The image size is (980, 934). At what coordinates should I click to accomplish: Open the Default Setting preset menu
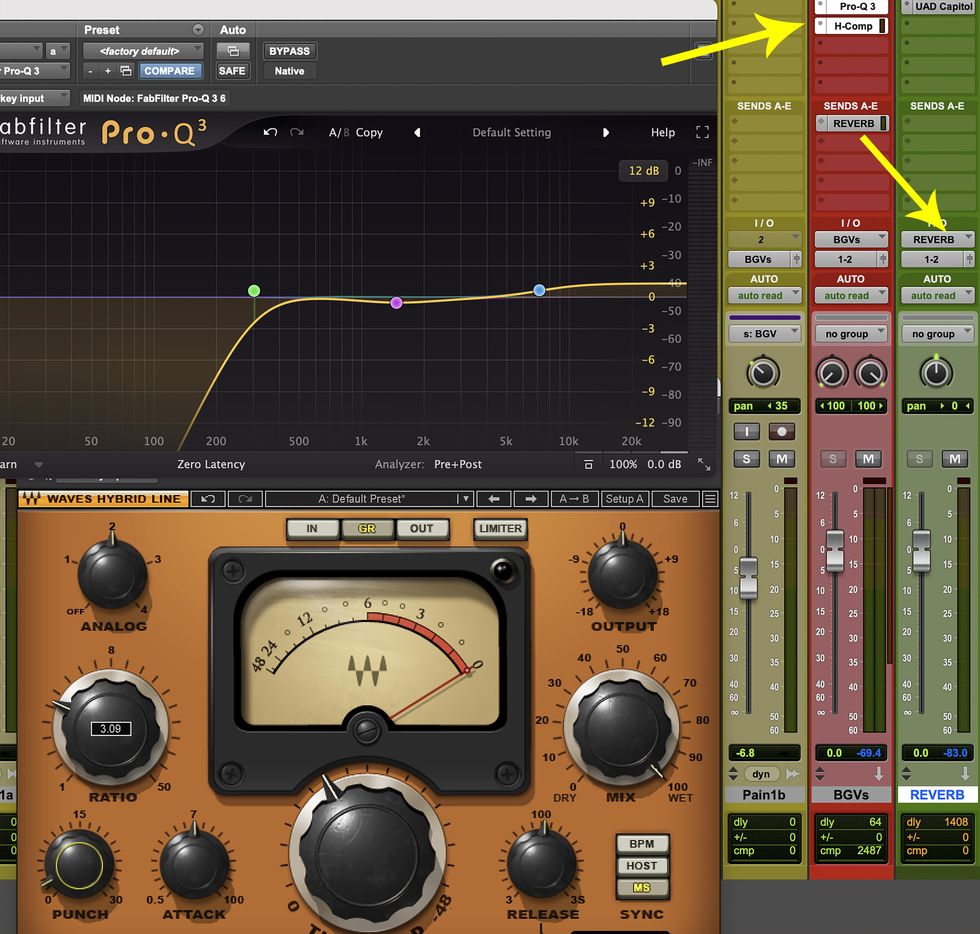coord(511,133)
